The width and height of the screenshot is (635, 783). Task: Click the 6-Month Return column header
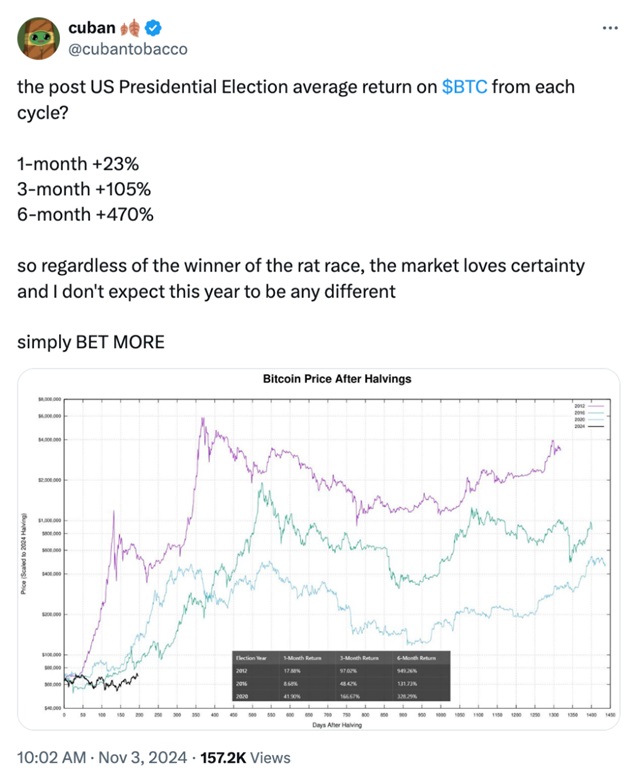point(418,658)
